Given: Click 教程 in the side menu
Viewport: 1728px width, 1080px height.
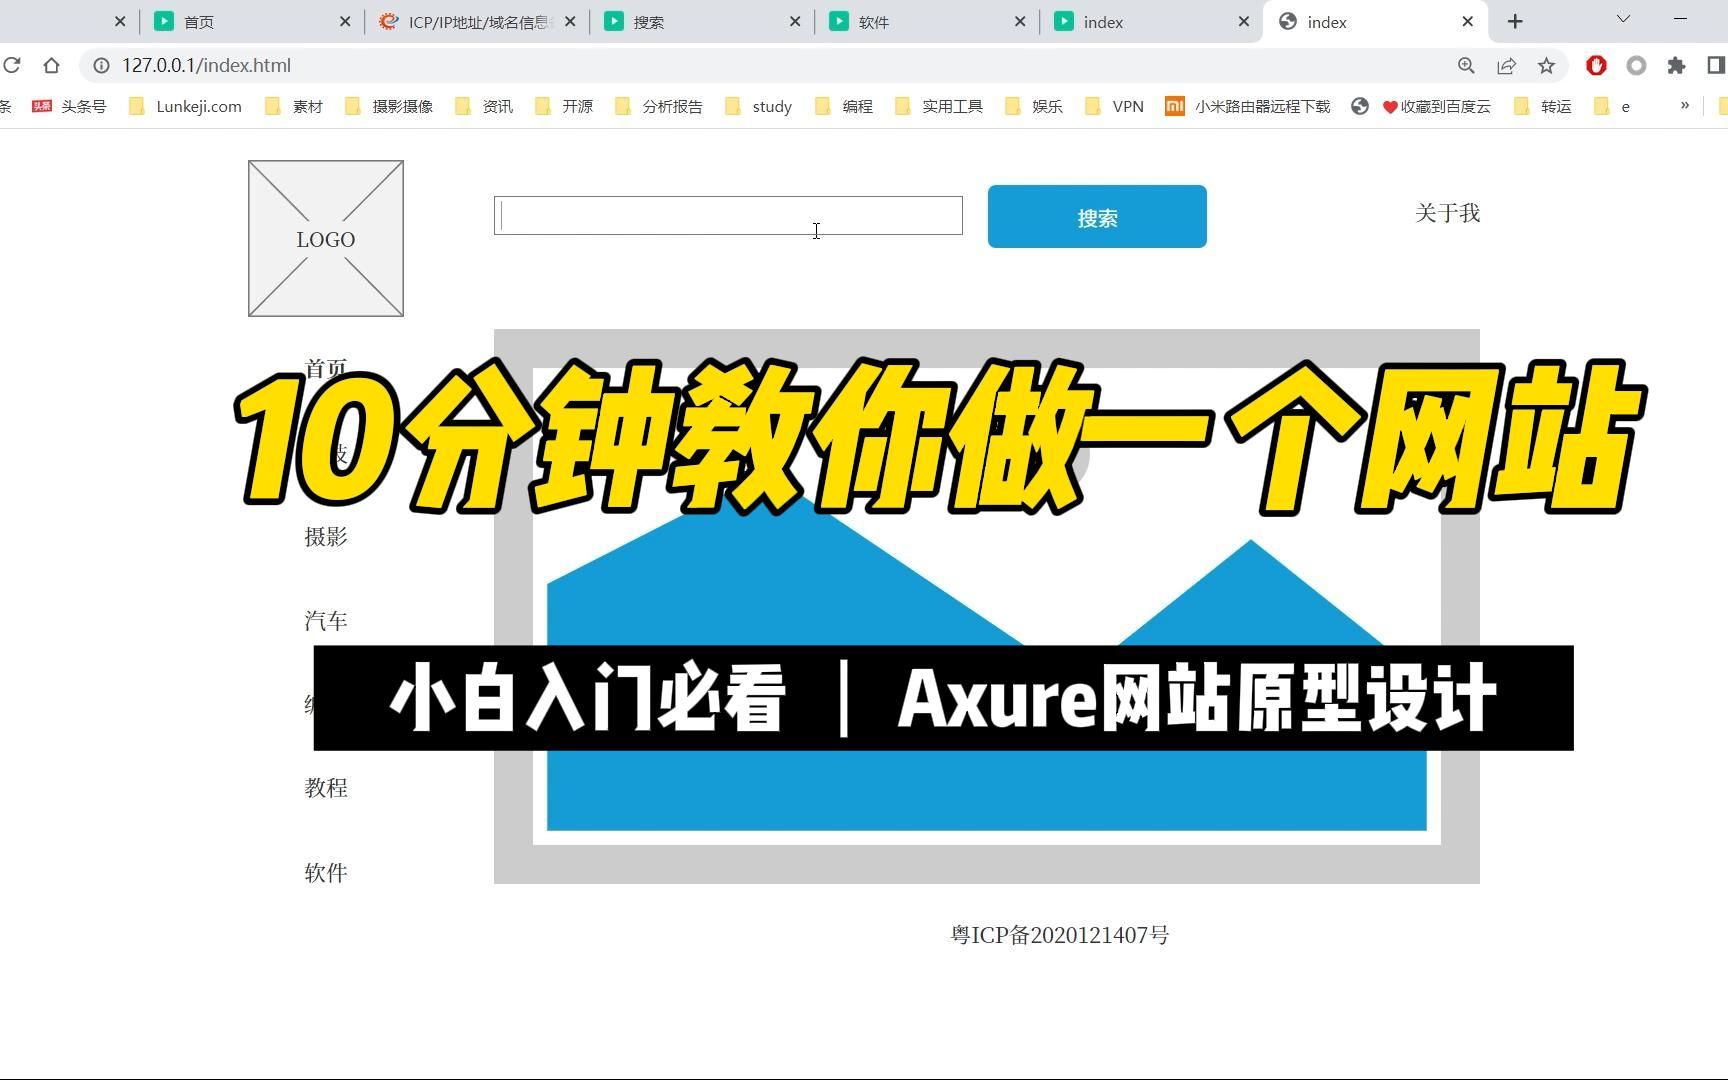Looking at the screenshot, I should [x=326, y=787].
